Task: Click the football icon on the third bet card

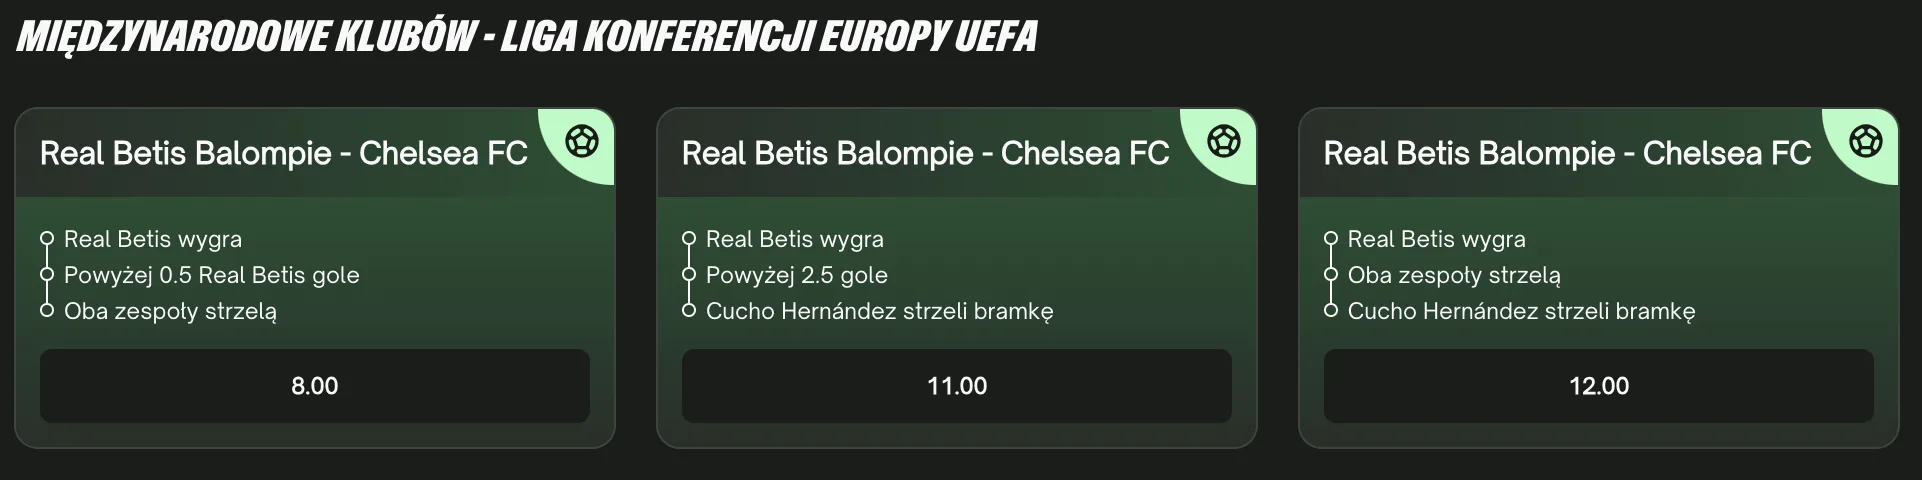Action: point(1866,141)
